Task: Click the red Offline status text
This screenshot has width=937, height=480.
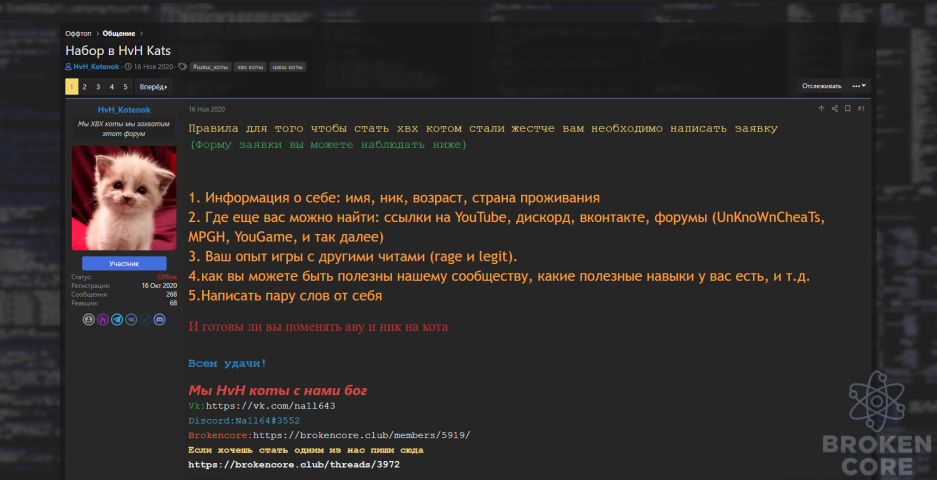Action: [167, 277]
